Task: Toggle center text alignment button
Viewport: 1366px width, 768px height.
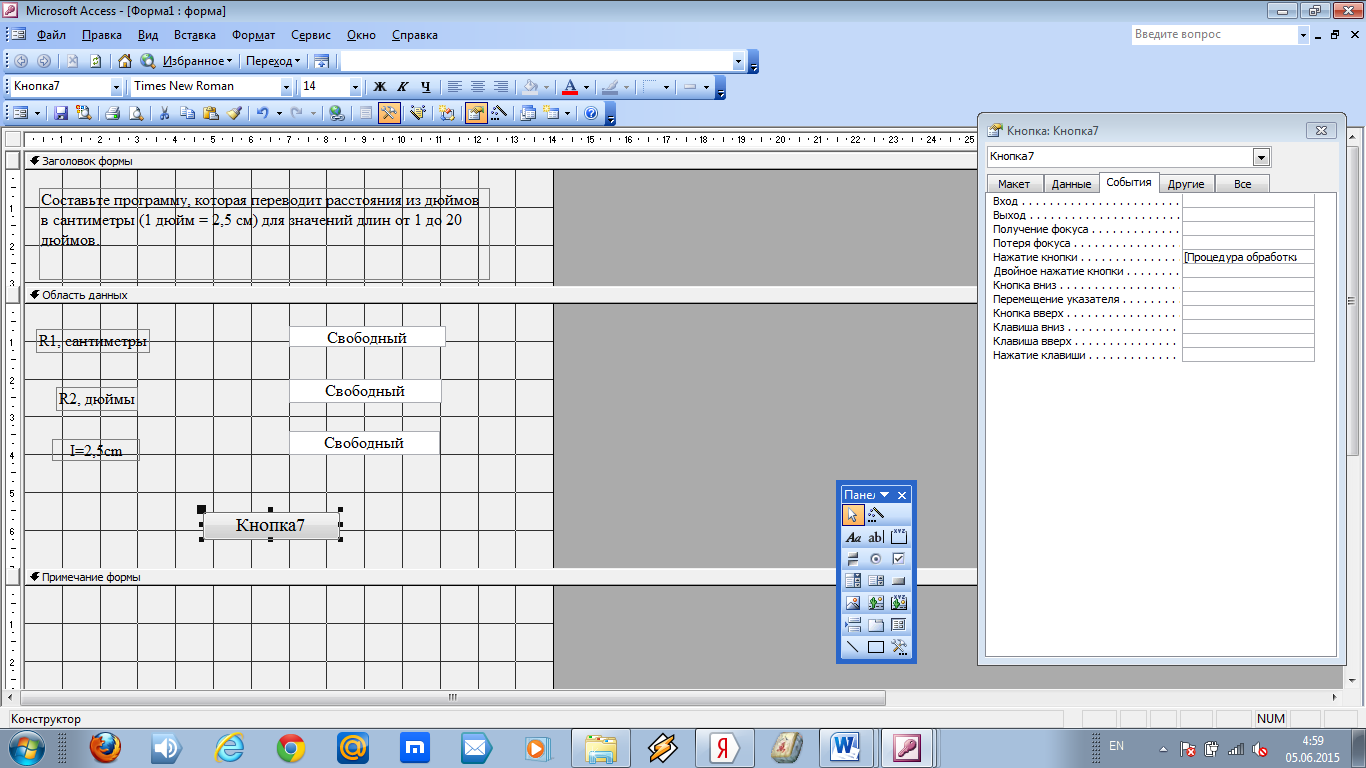Action: point(478,87)
